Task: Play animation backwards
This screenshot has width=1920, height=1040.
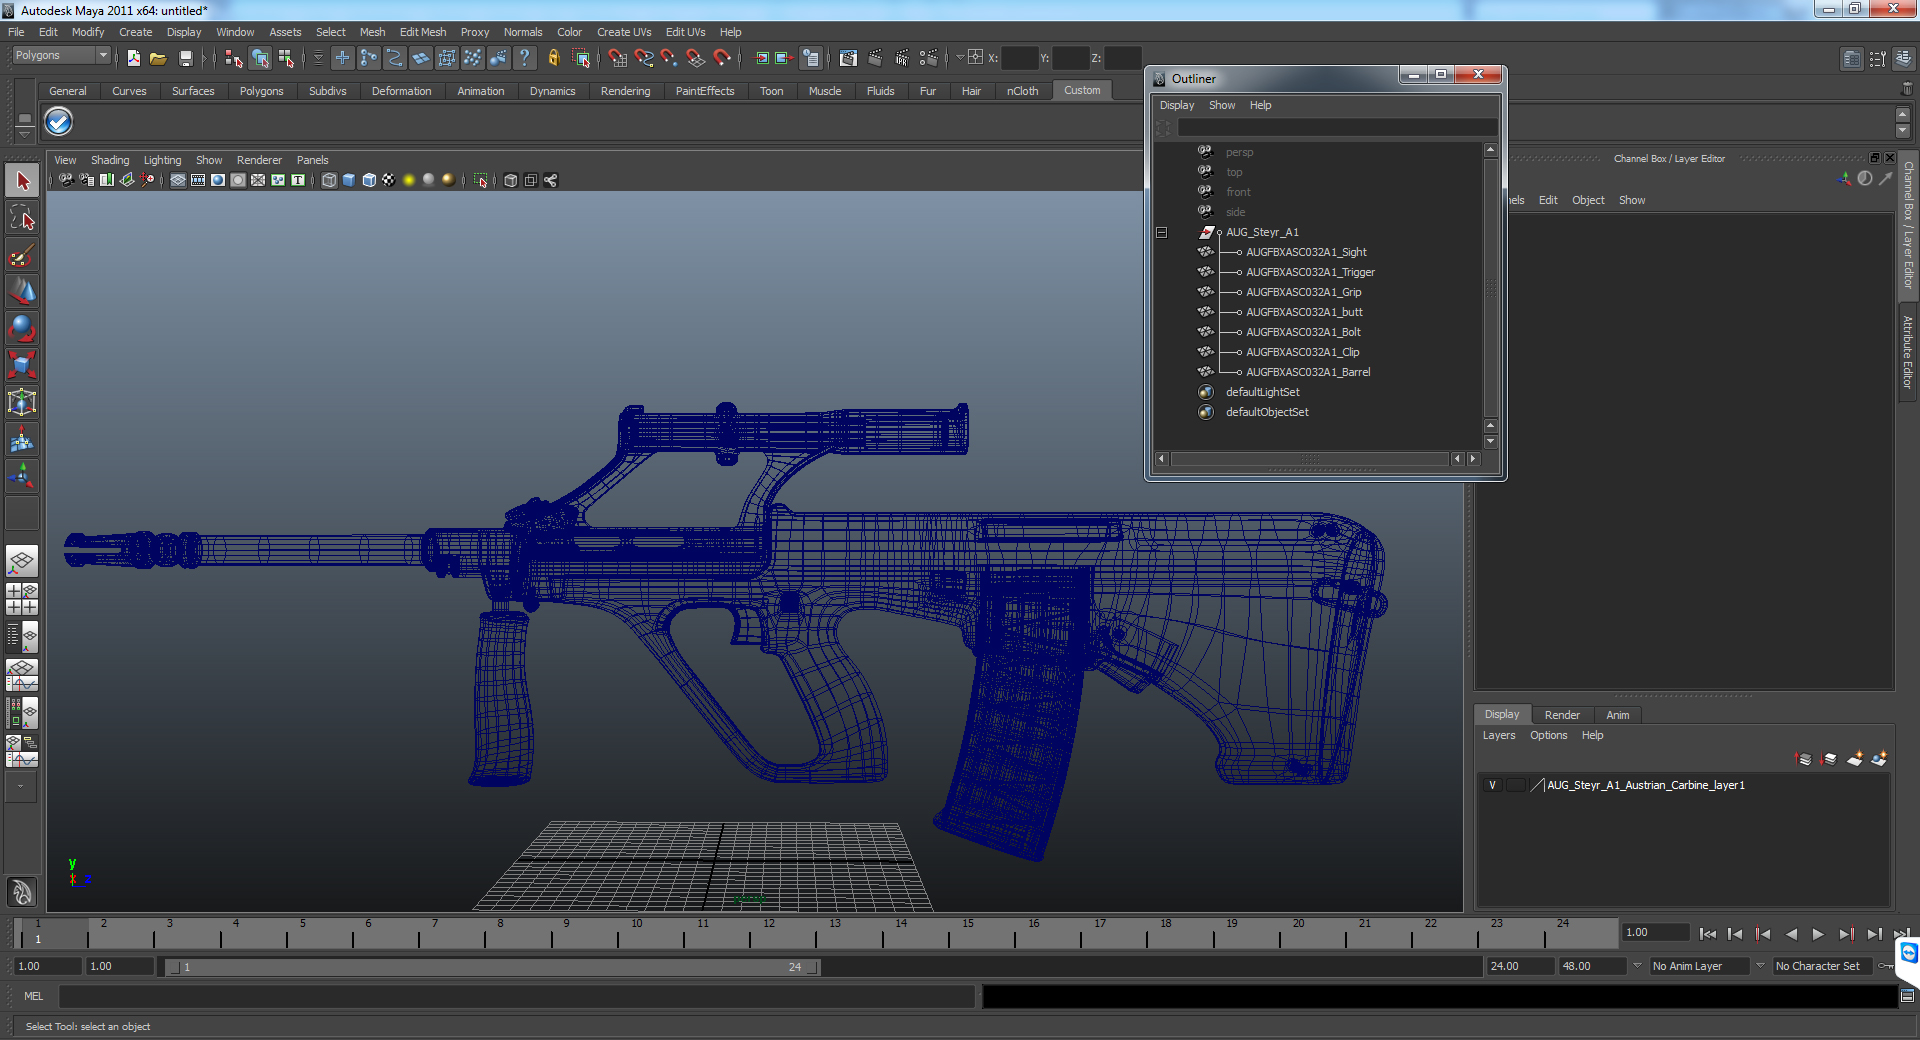Action: pyautogui.click(x=1791, y=934)
